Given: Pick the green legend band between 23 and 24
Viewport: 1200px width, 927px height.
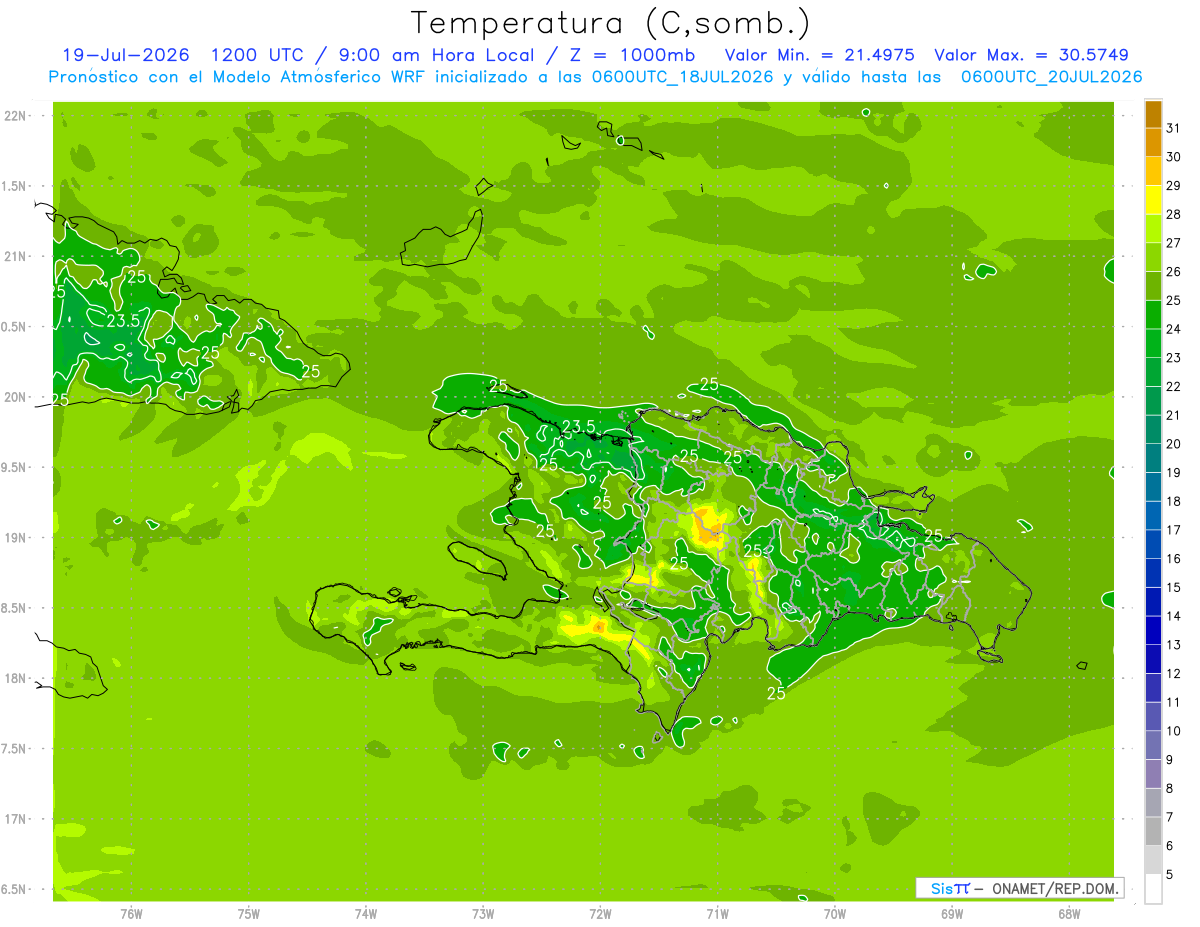Looking at the screenshot, I should pyautogui.click(x=1153, y=344).
